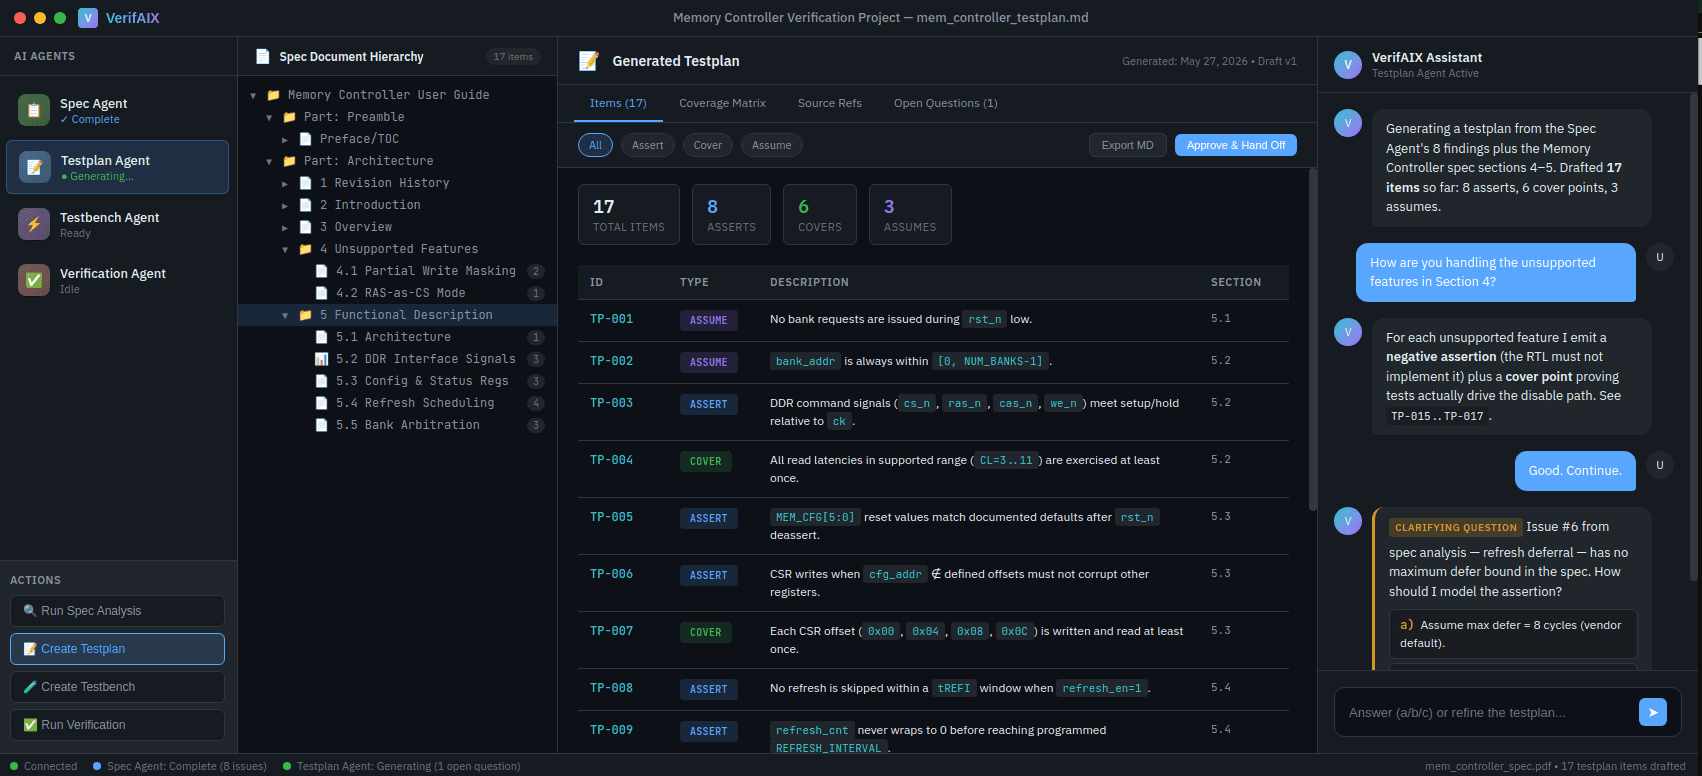Expand the 2 Introduction node
1702x776 pixels.
tap(285, 206)
